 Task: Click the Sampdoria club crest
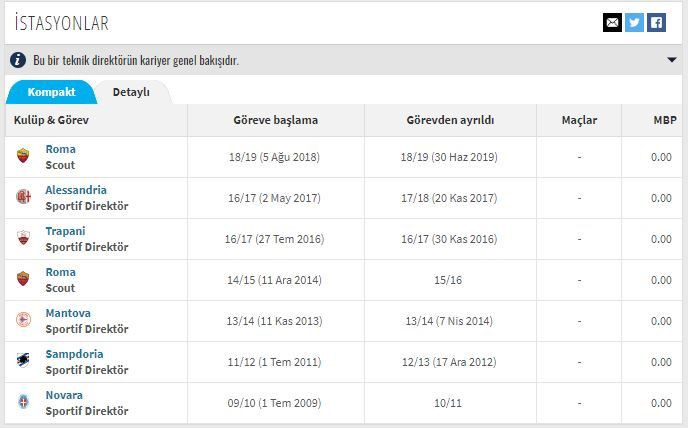click(x=23, y=360)
